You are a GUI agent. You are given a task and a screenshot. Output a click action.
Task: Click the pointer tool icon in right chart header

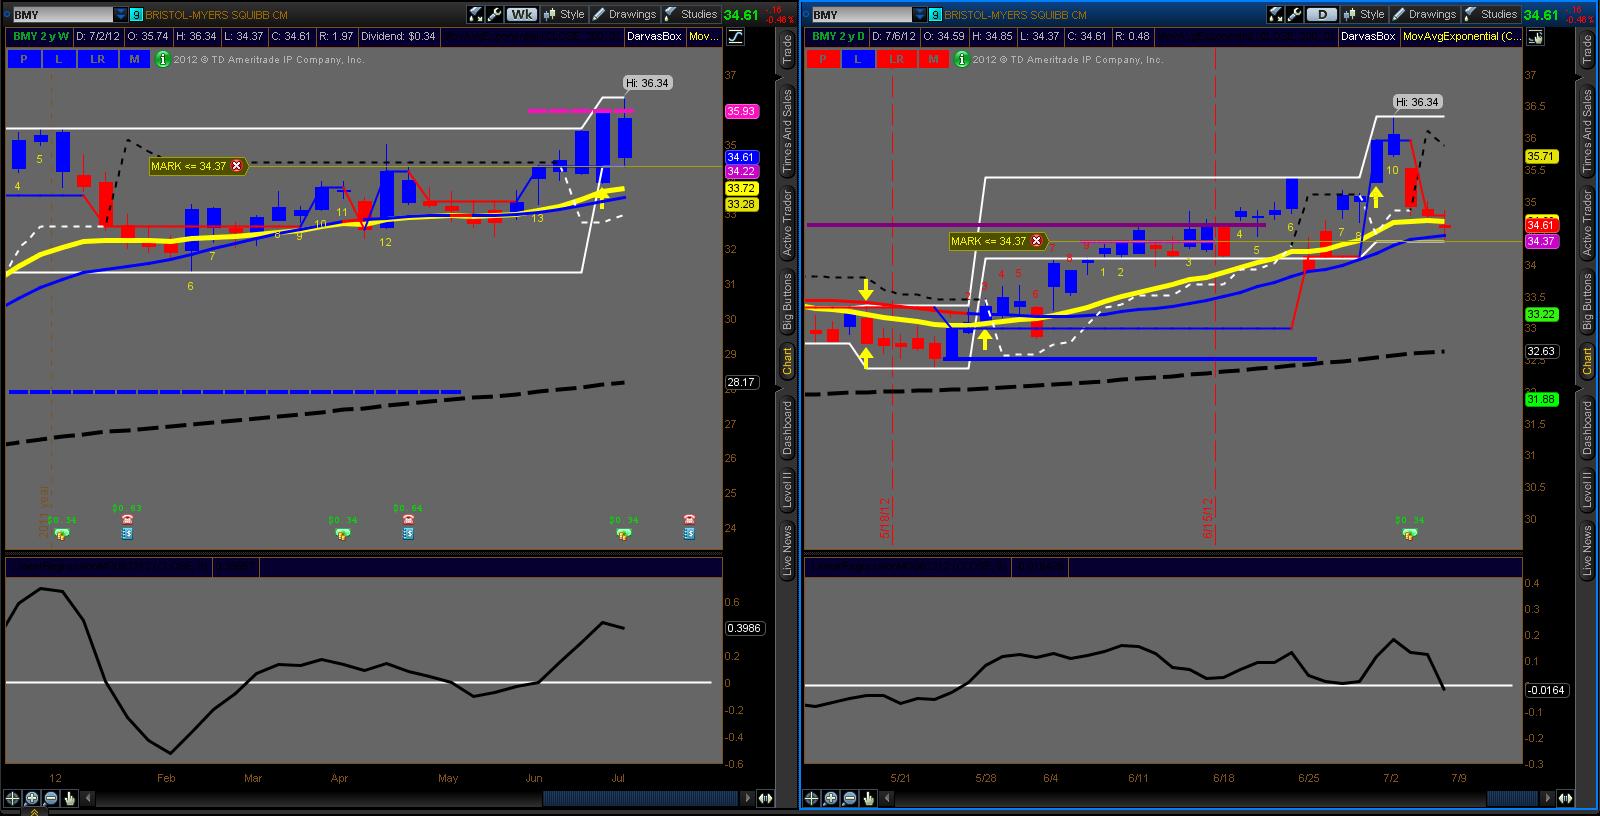pyautogui.click(x=1535, y=36)
